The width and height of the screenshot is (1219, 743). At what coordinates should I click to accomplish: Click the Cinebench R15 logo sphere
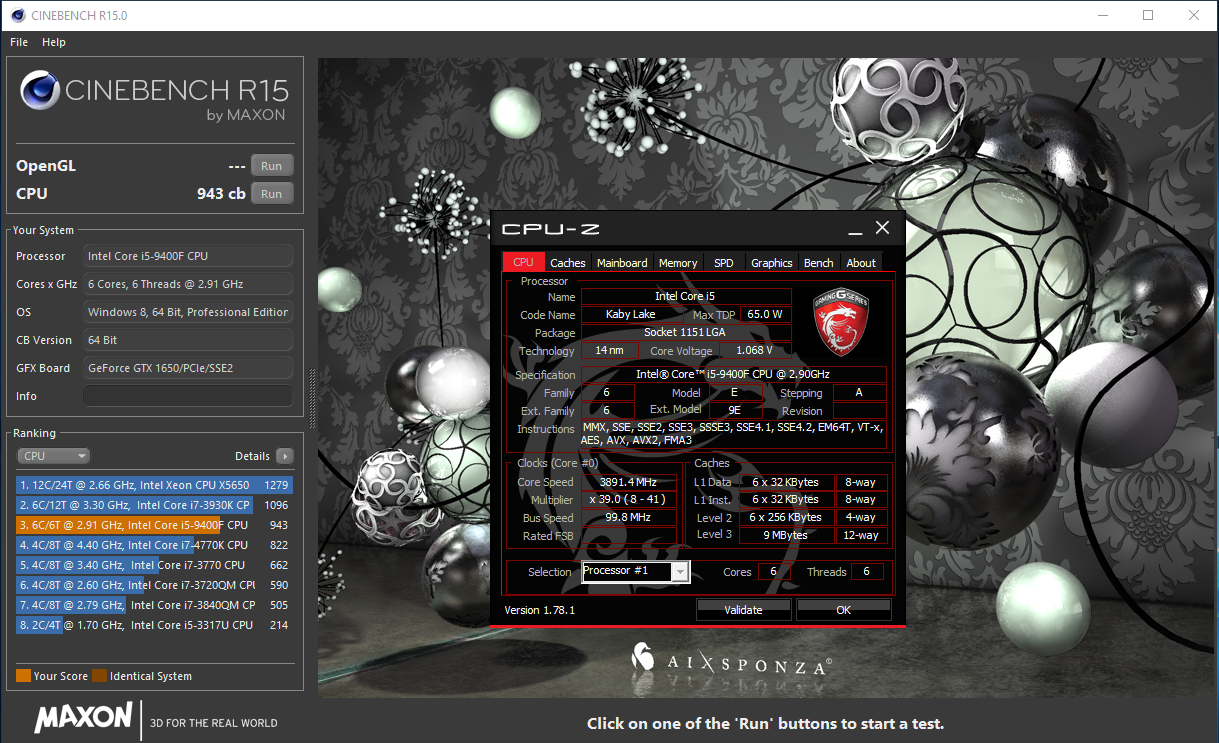(40, 91)
